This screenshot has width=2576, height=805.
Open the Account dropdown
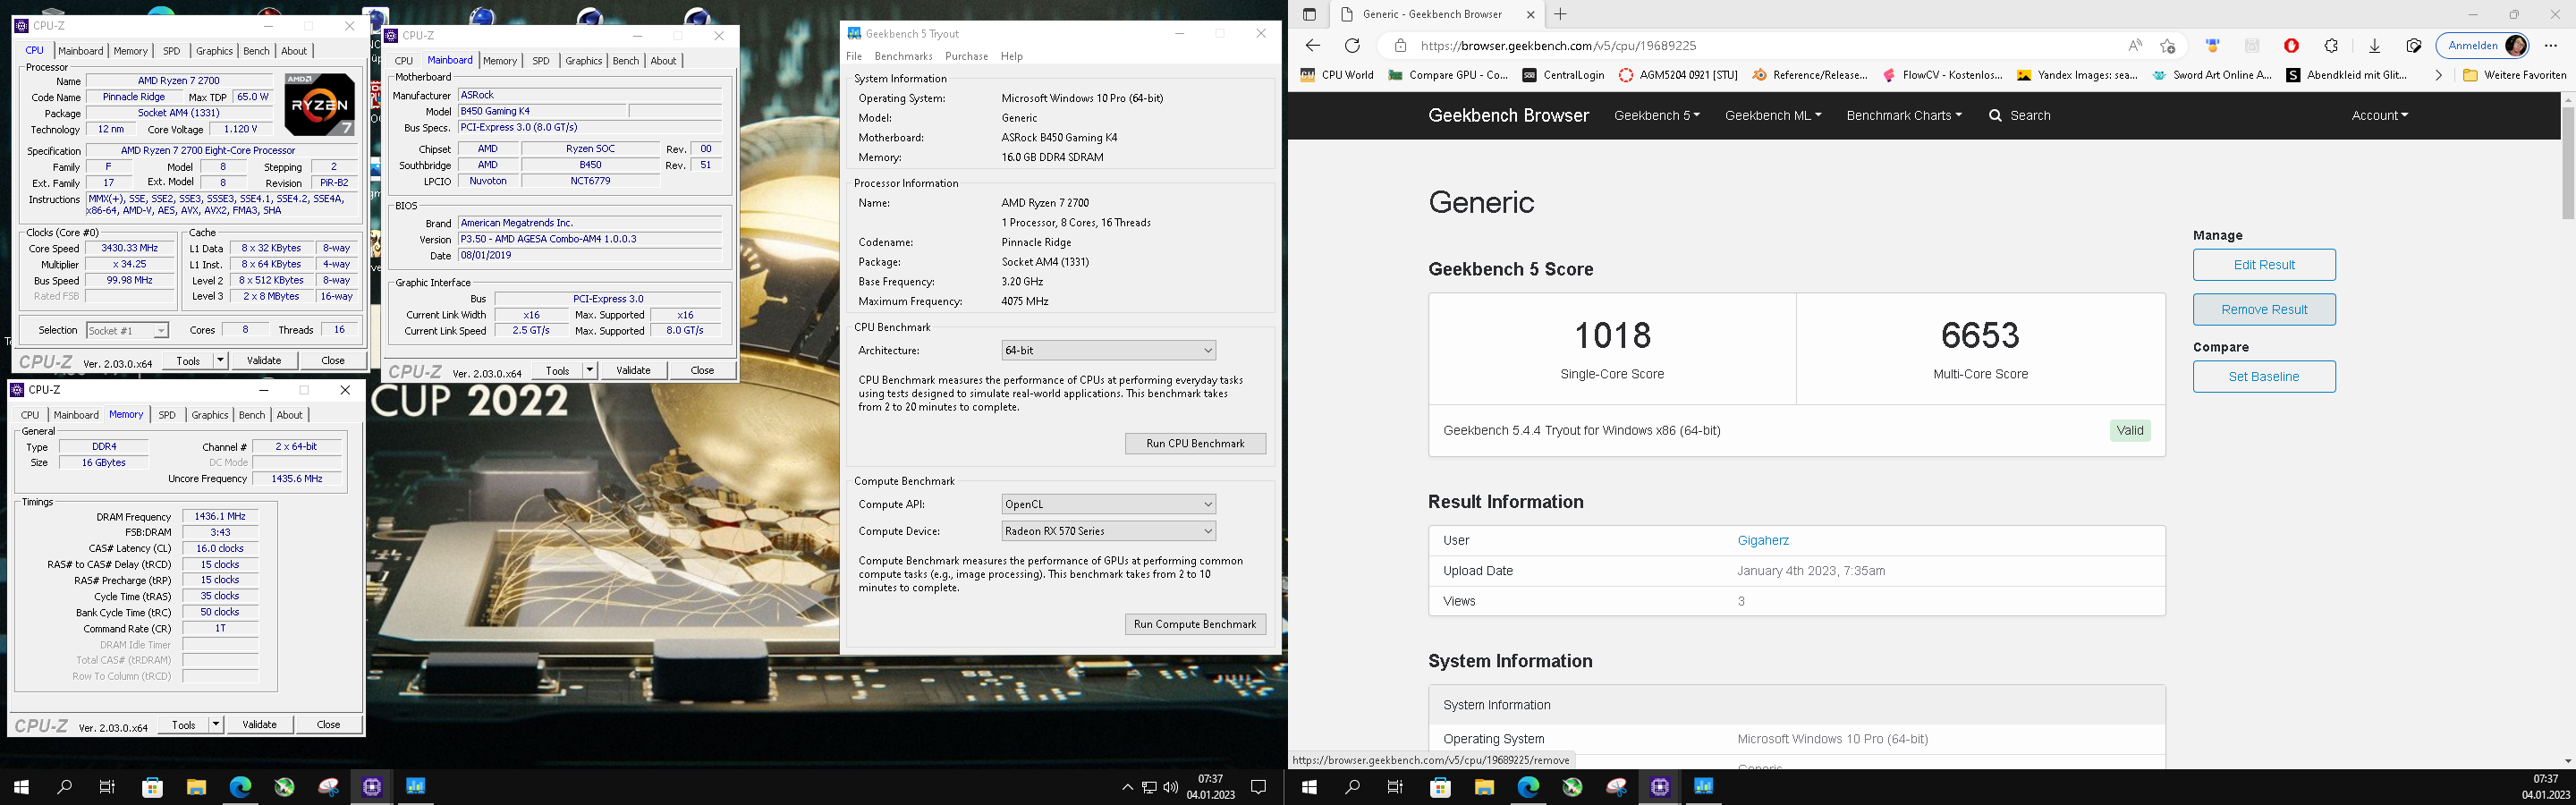pyautogui.click(x=2379, y=115)
